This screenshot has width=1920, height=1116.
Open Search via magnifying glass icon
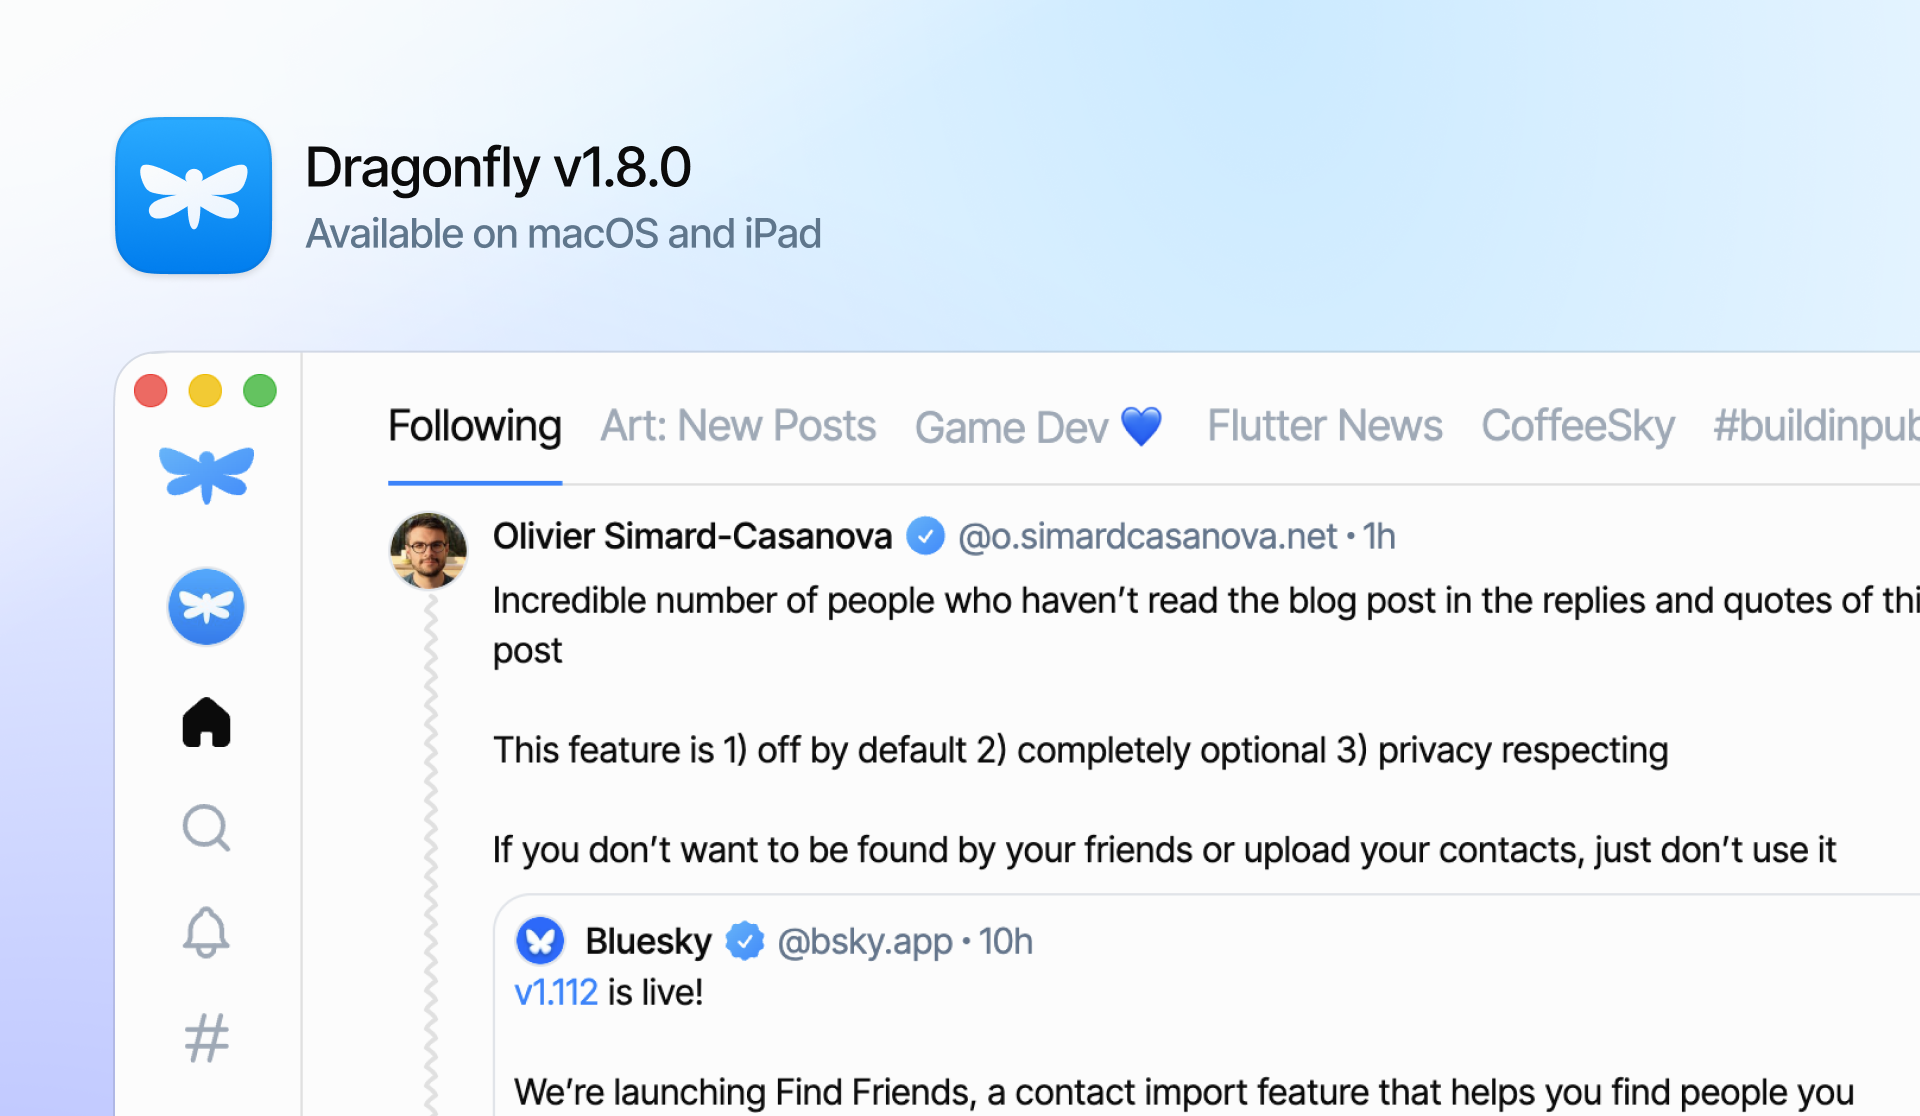tap(206, 828)
